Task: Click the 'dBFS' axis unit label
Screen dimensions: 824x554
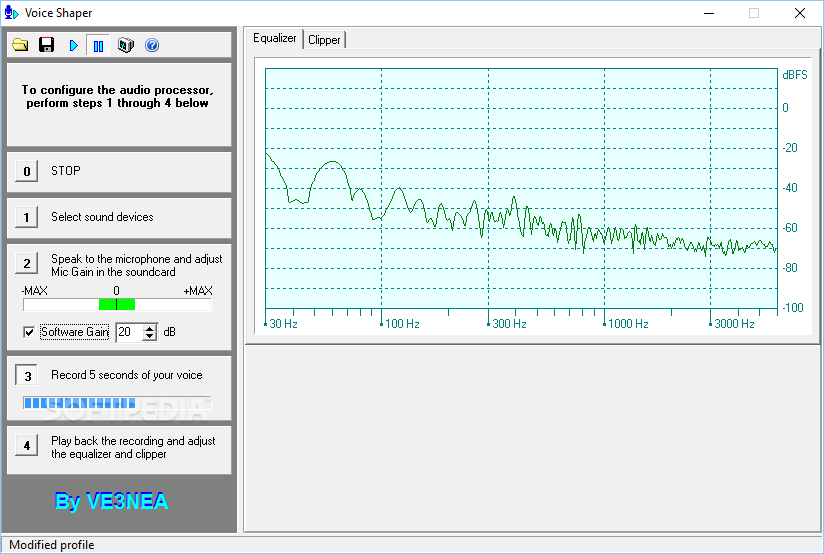Action: click(795, 75)
